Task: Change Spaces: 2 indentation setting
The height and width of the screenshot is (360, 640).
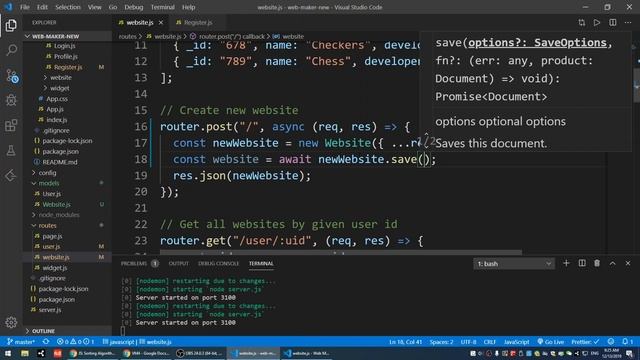Action: [x=441, y=342]
